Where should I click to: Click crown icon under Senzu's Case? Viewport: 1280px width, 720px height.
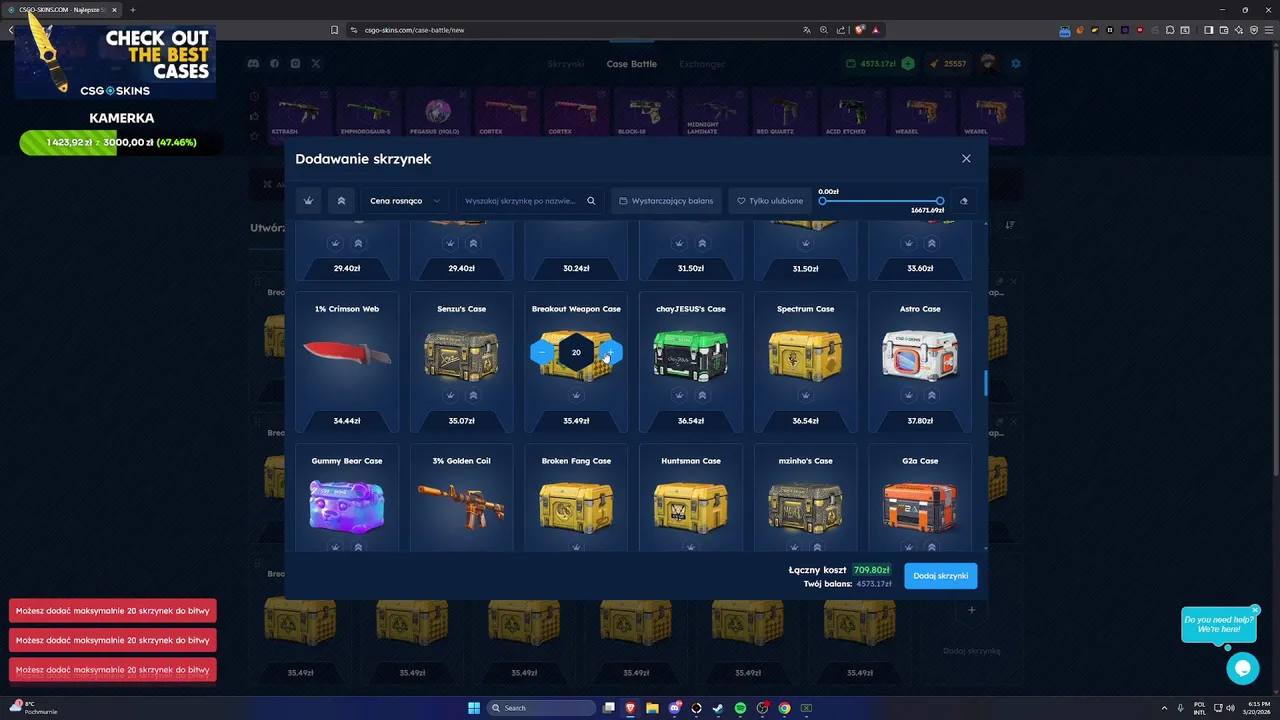point(450,395)
